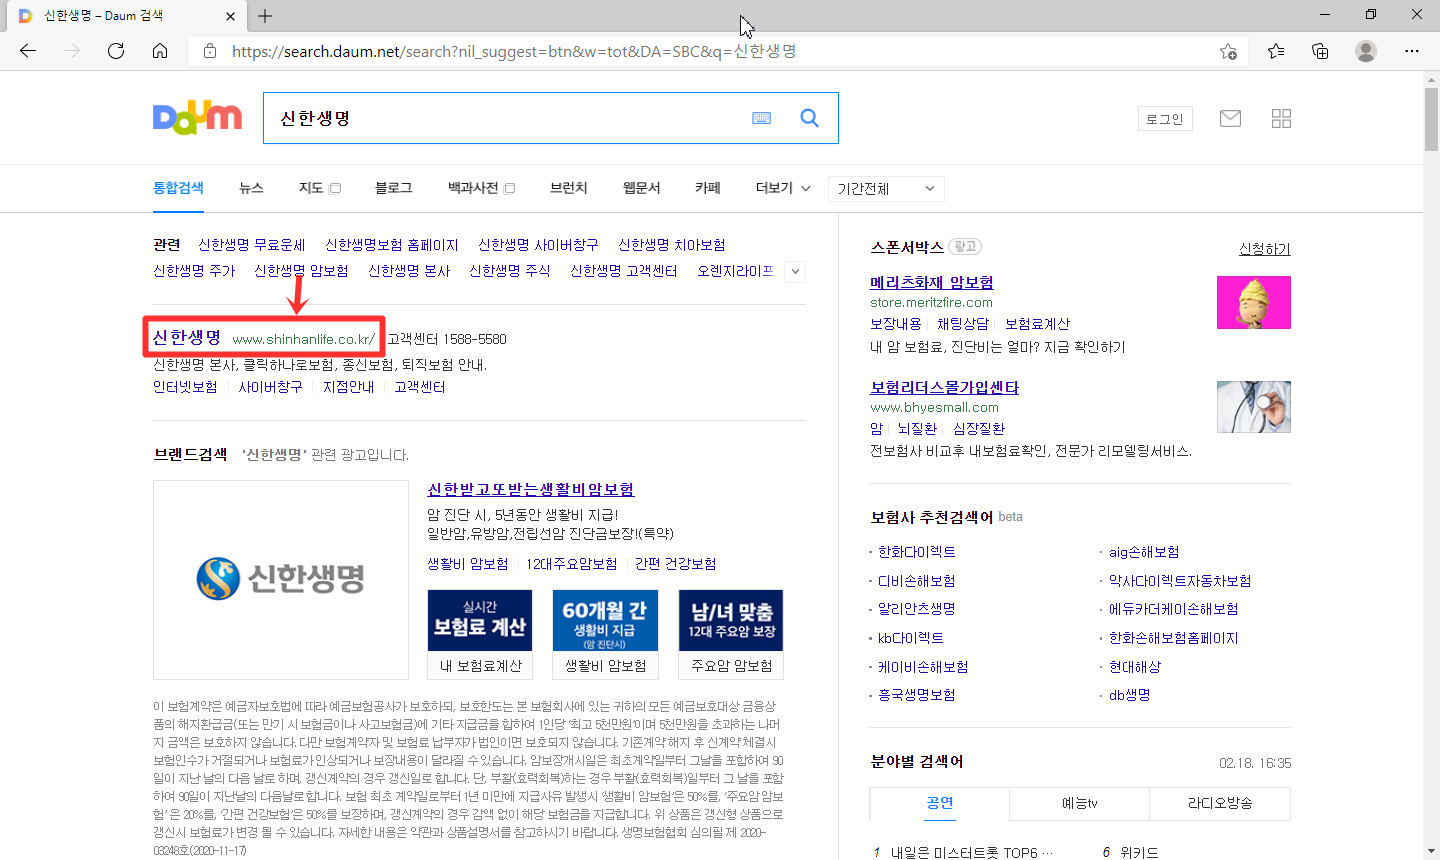The image size is (1440, 860).
Task: Click the browser address bar
Action: (720, 51)
